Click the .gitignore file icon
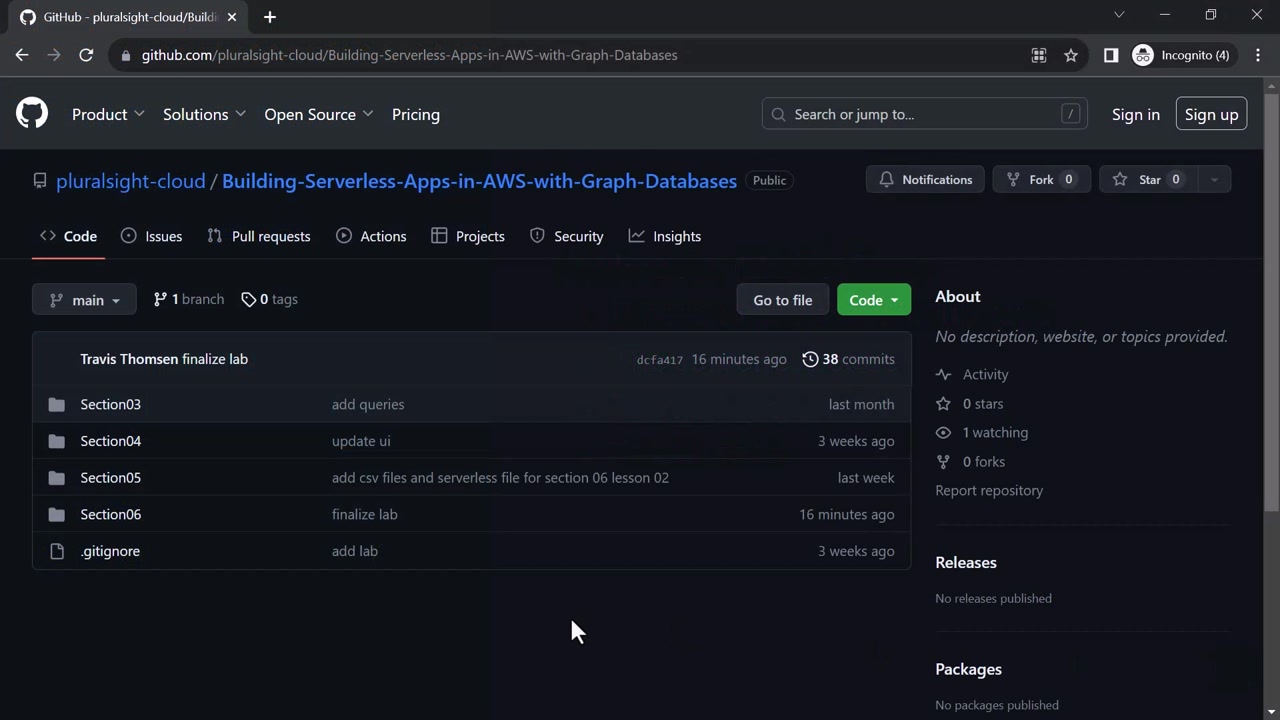1280x720 pixels. [57, 551]
